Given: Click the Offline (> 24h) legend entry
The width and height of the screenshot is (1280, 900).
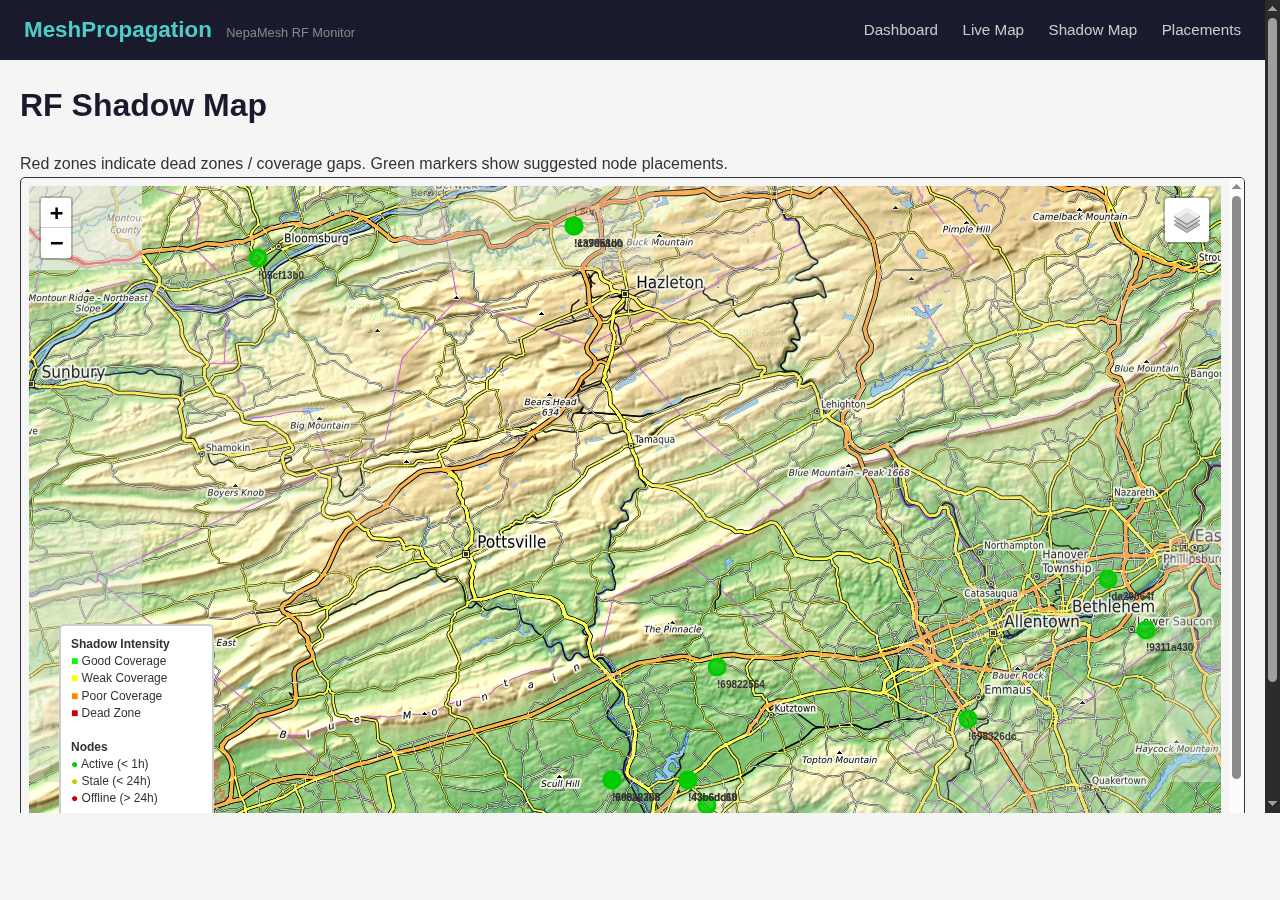Looking at the screenshot, I should 115,798.
